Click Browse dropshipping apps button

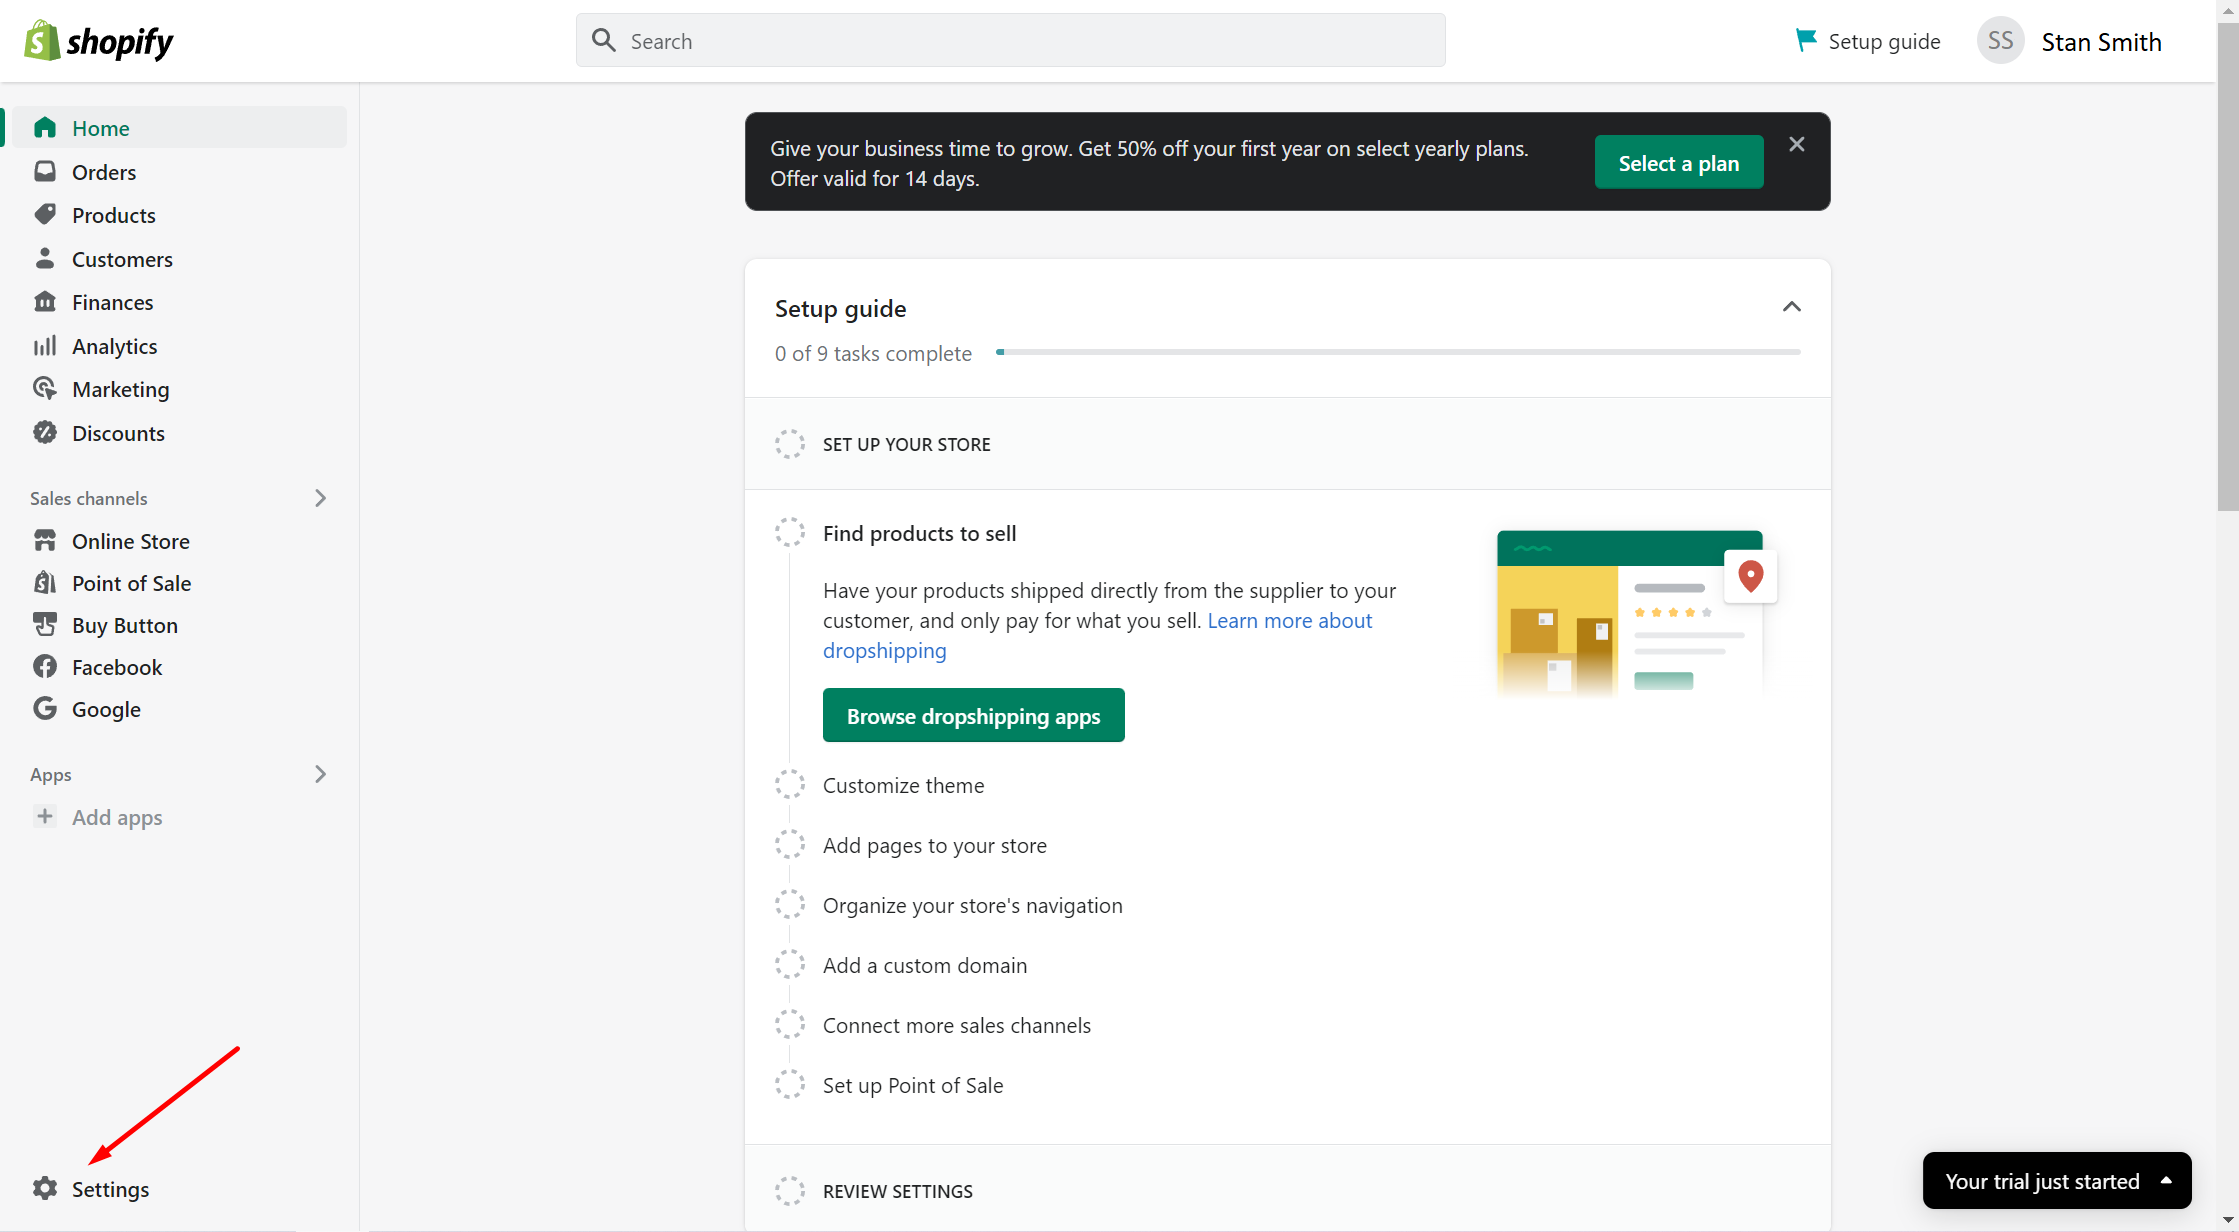point(973,715)
